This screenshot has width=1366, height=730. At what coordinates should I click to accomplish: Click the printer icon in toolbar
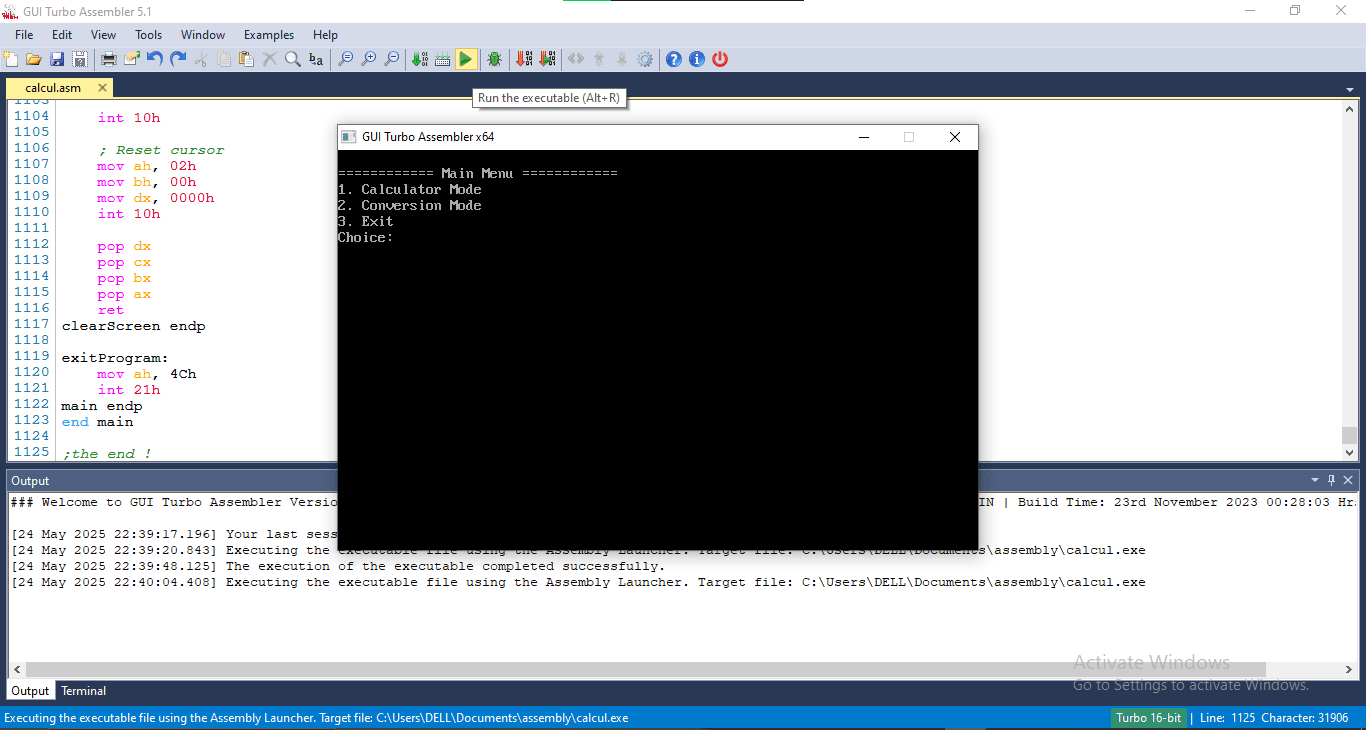(x=109, y=59)
